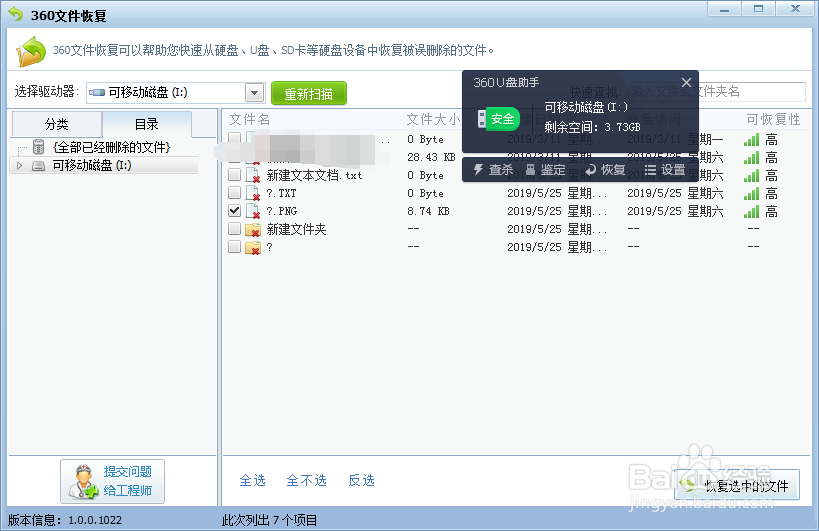This screenshot has width=819, height=531.
Task: Click the recoverability bars of ?.PNG row
Action: [x=751, y=211]
